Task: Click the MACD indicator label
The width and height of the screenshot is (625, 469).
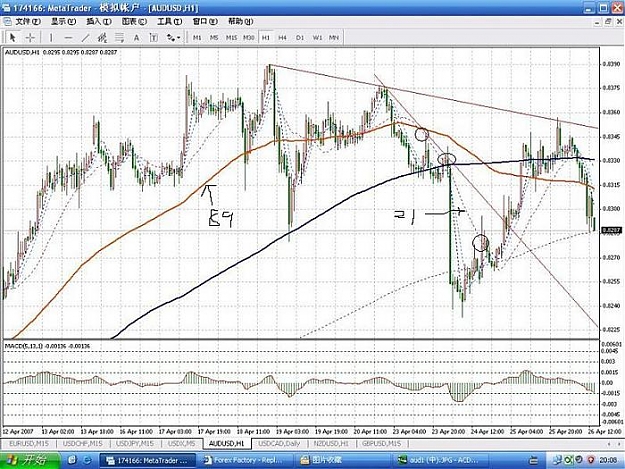Action: pos(47,346)
